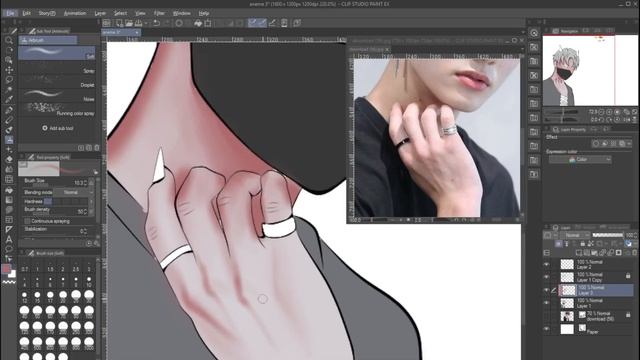
Task: Open the Blending mode dropdown
Action: tap(73, 192)
